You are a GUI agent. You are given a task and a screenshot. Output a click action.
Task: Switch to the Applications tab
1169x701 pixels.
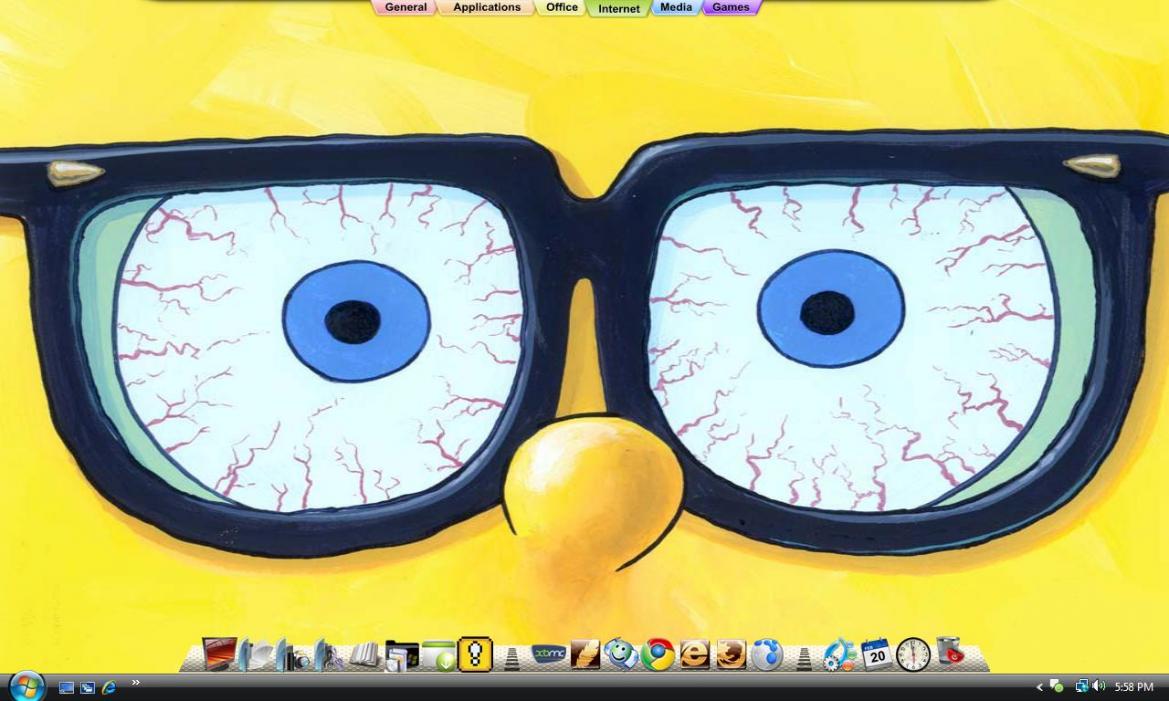[487, 7]
